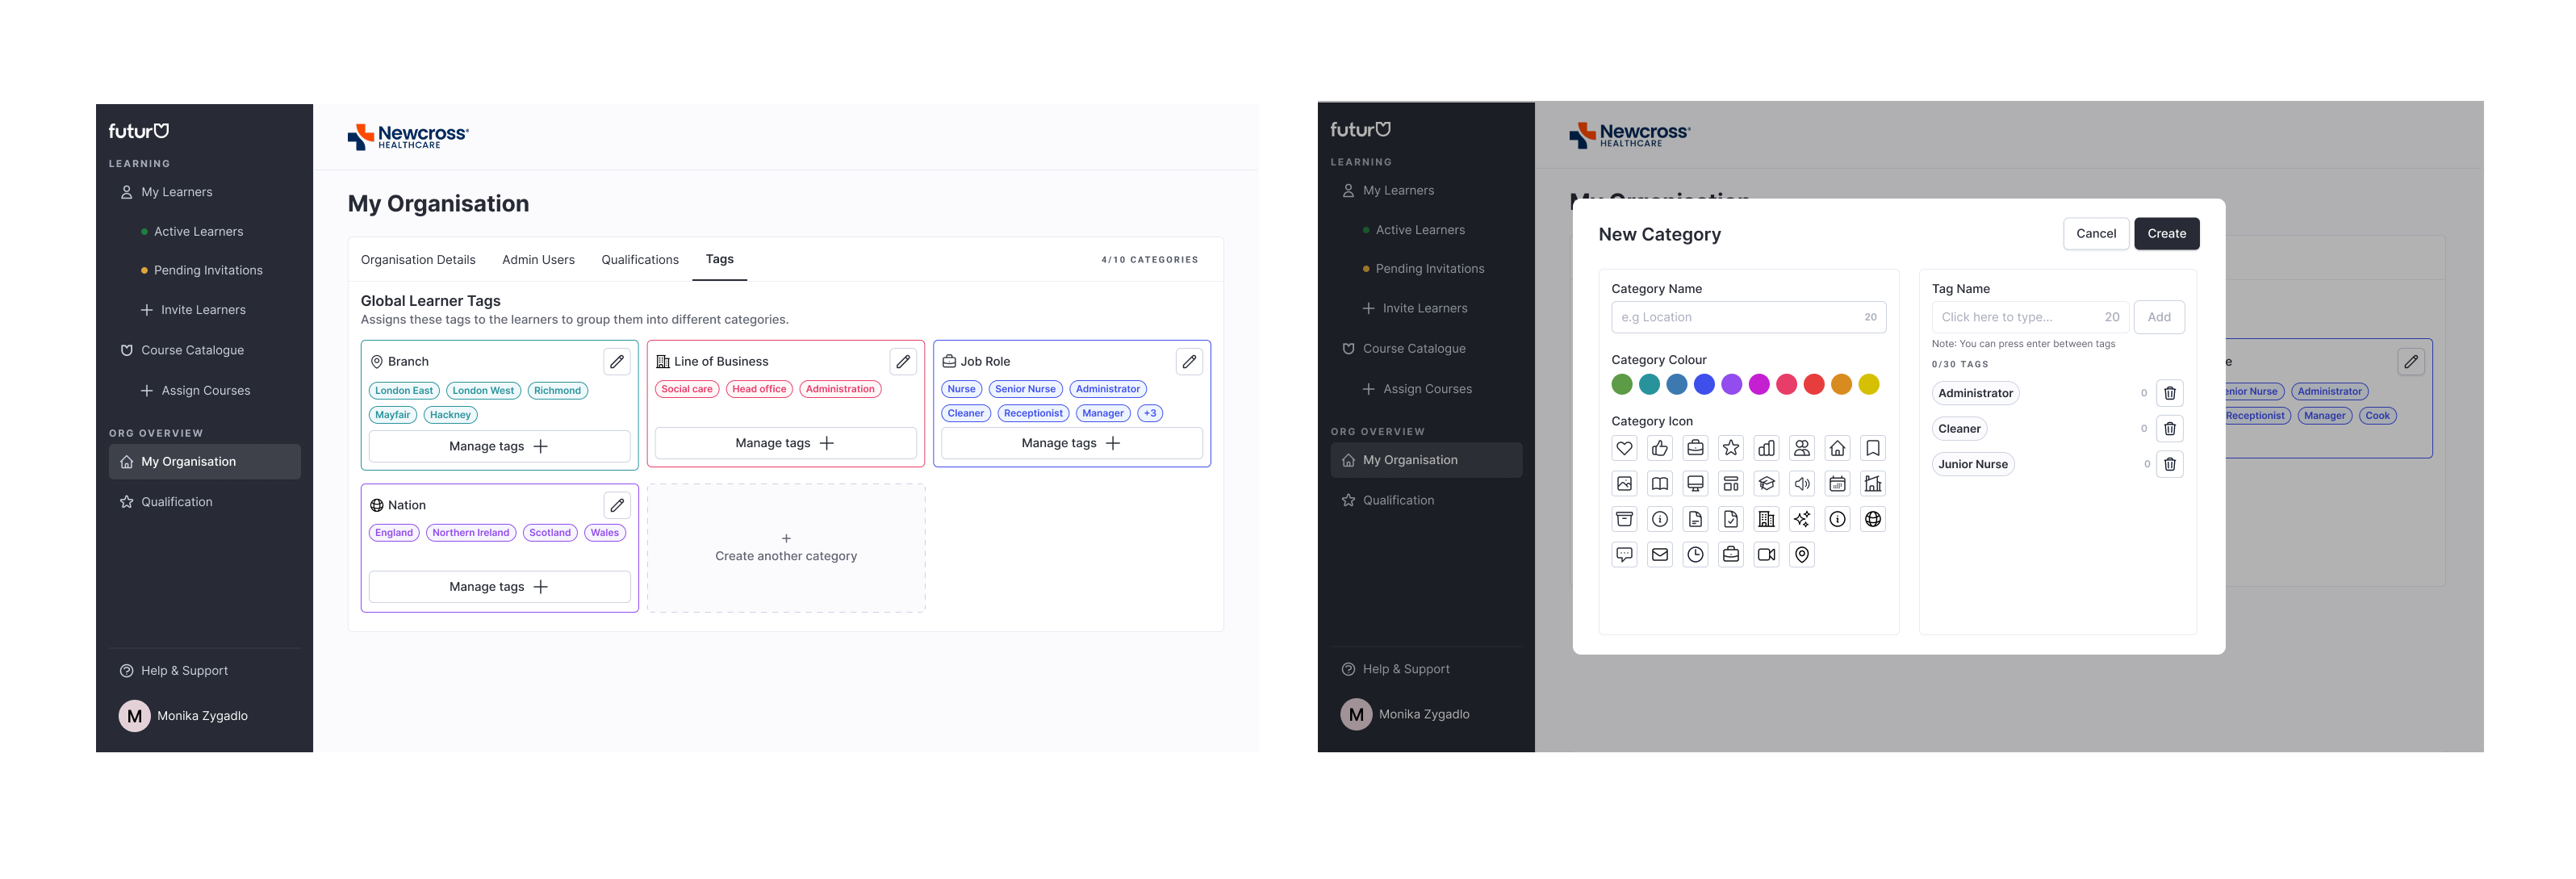Switch to the Admin Users tab
Image resolution: width=2576 pixels, height=879 pixels.
tap(538, 260)
